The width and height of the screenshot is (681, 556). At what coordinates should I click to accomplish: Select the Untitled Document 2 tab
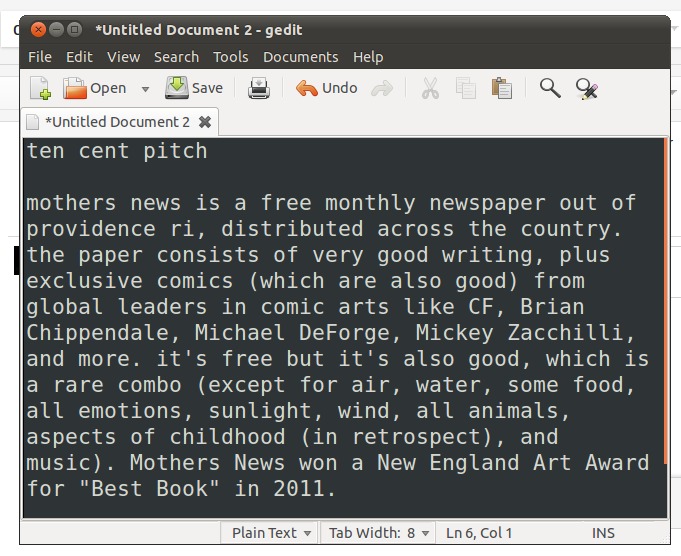(x=117, y=122)
